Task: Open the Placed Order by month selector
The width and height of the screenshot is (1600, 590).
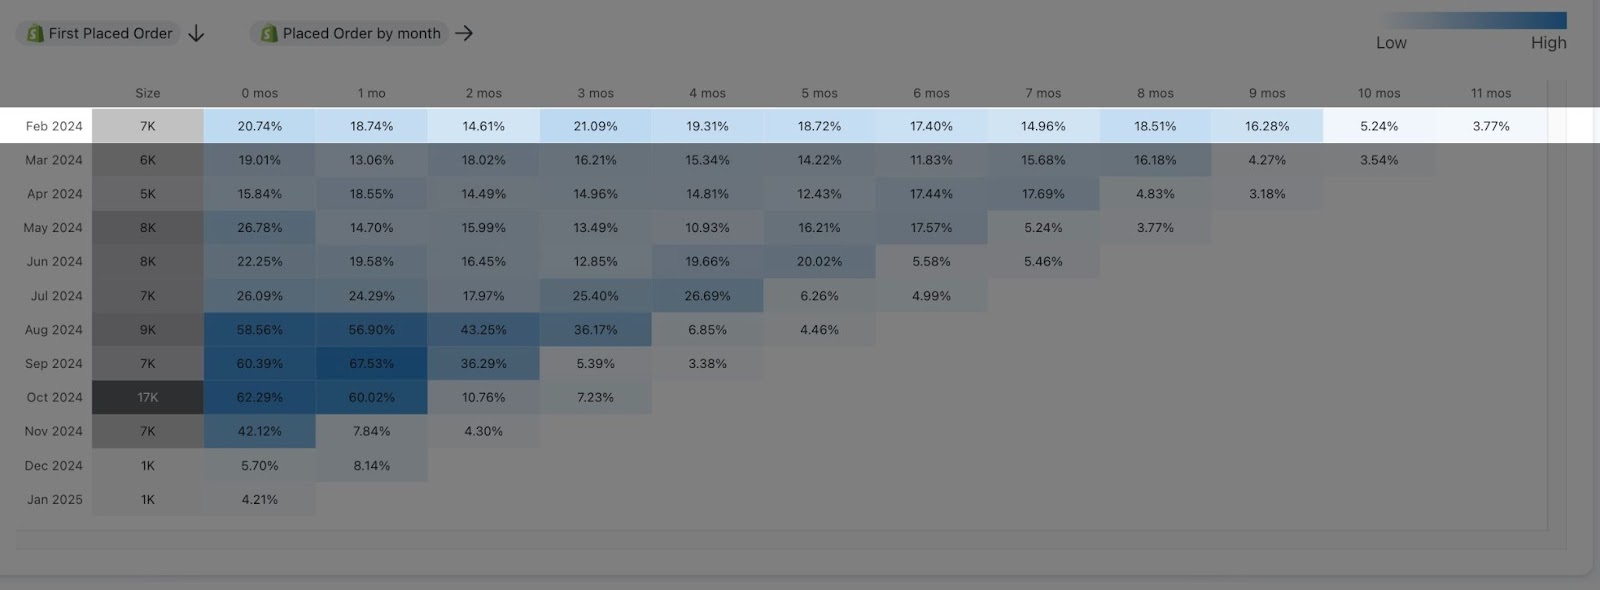Action: point(361,33)
